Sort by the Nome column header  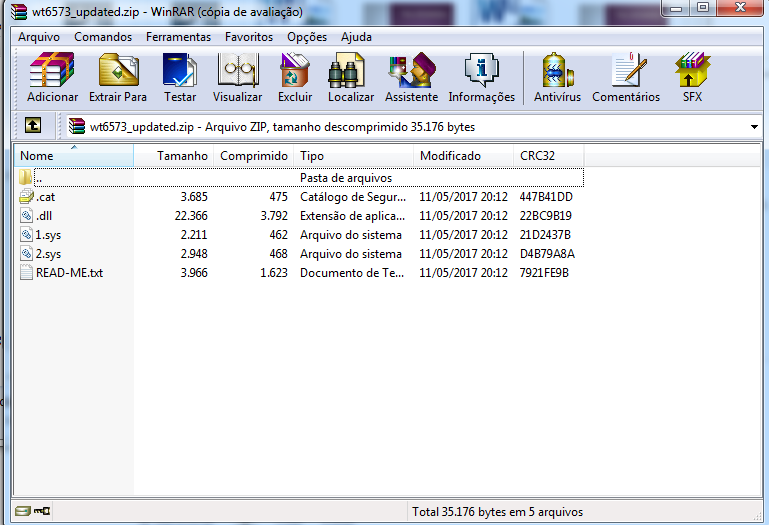click(x=74, y=156)
